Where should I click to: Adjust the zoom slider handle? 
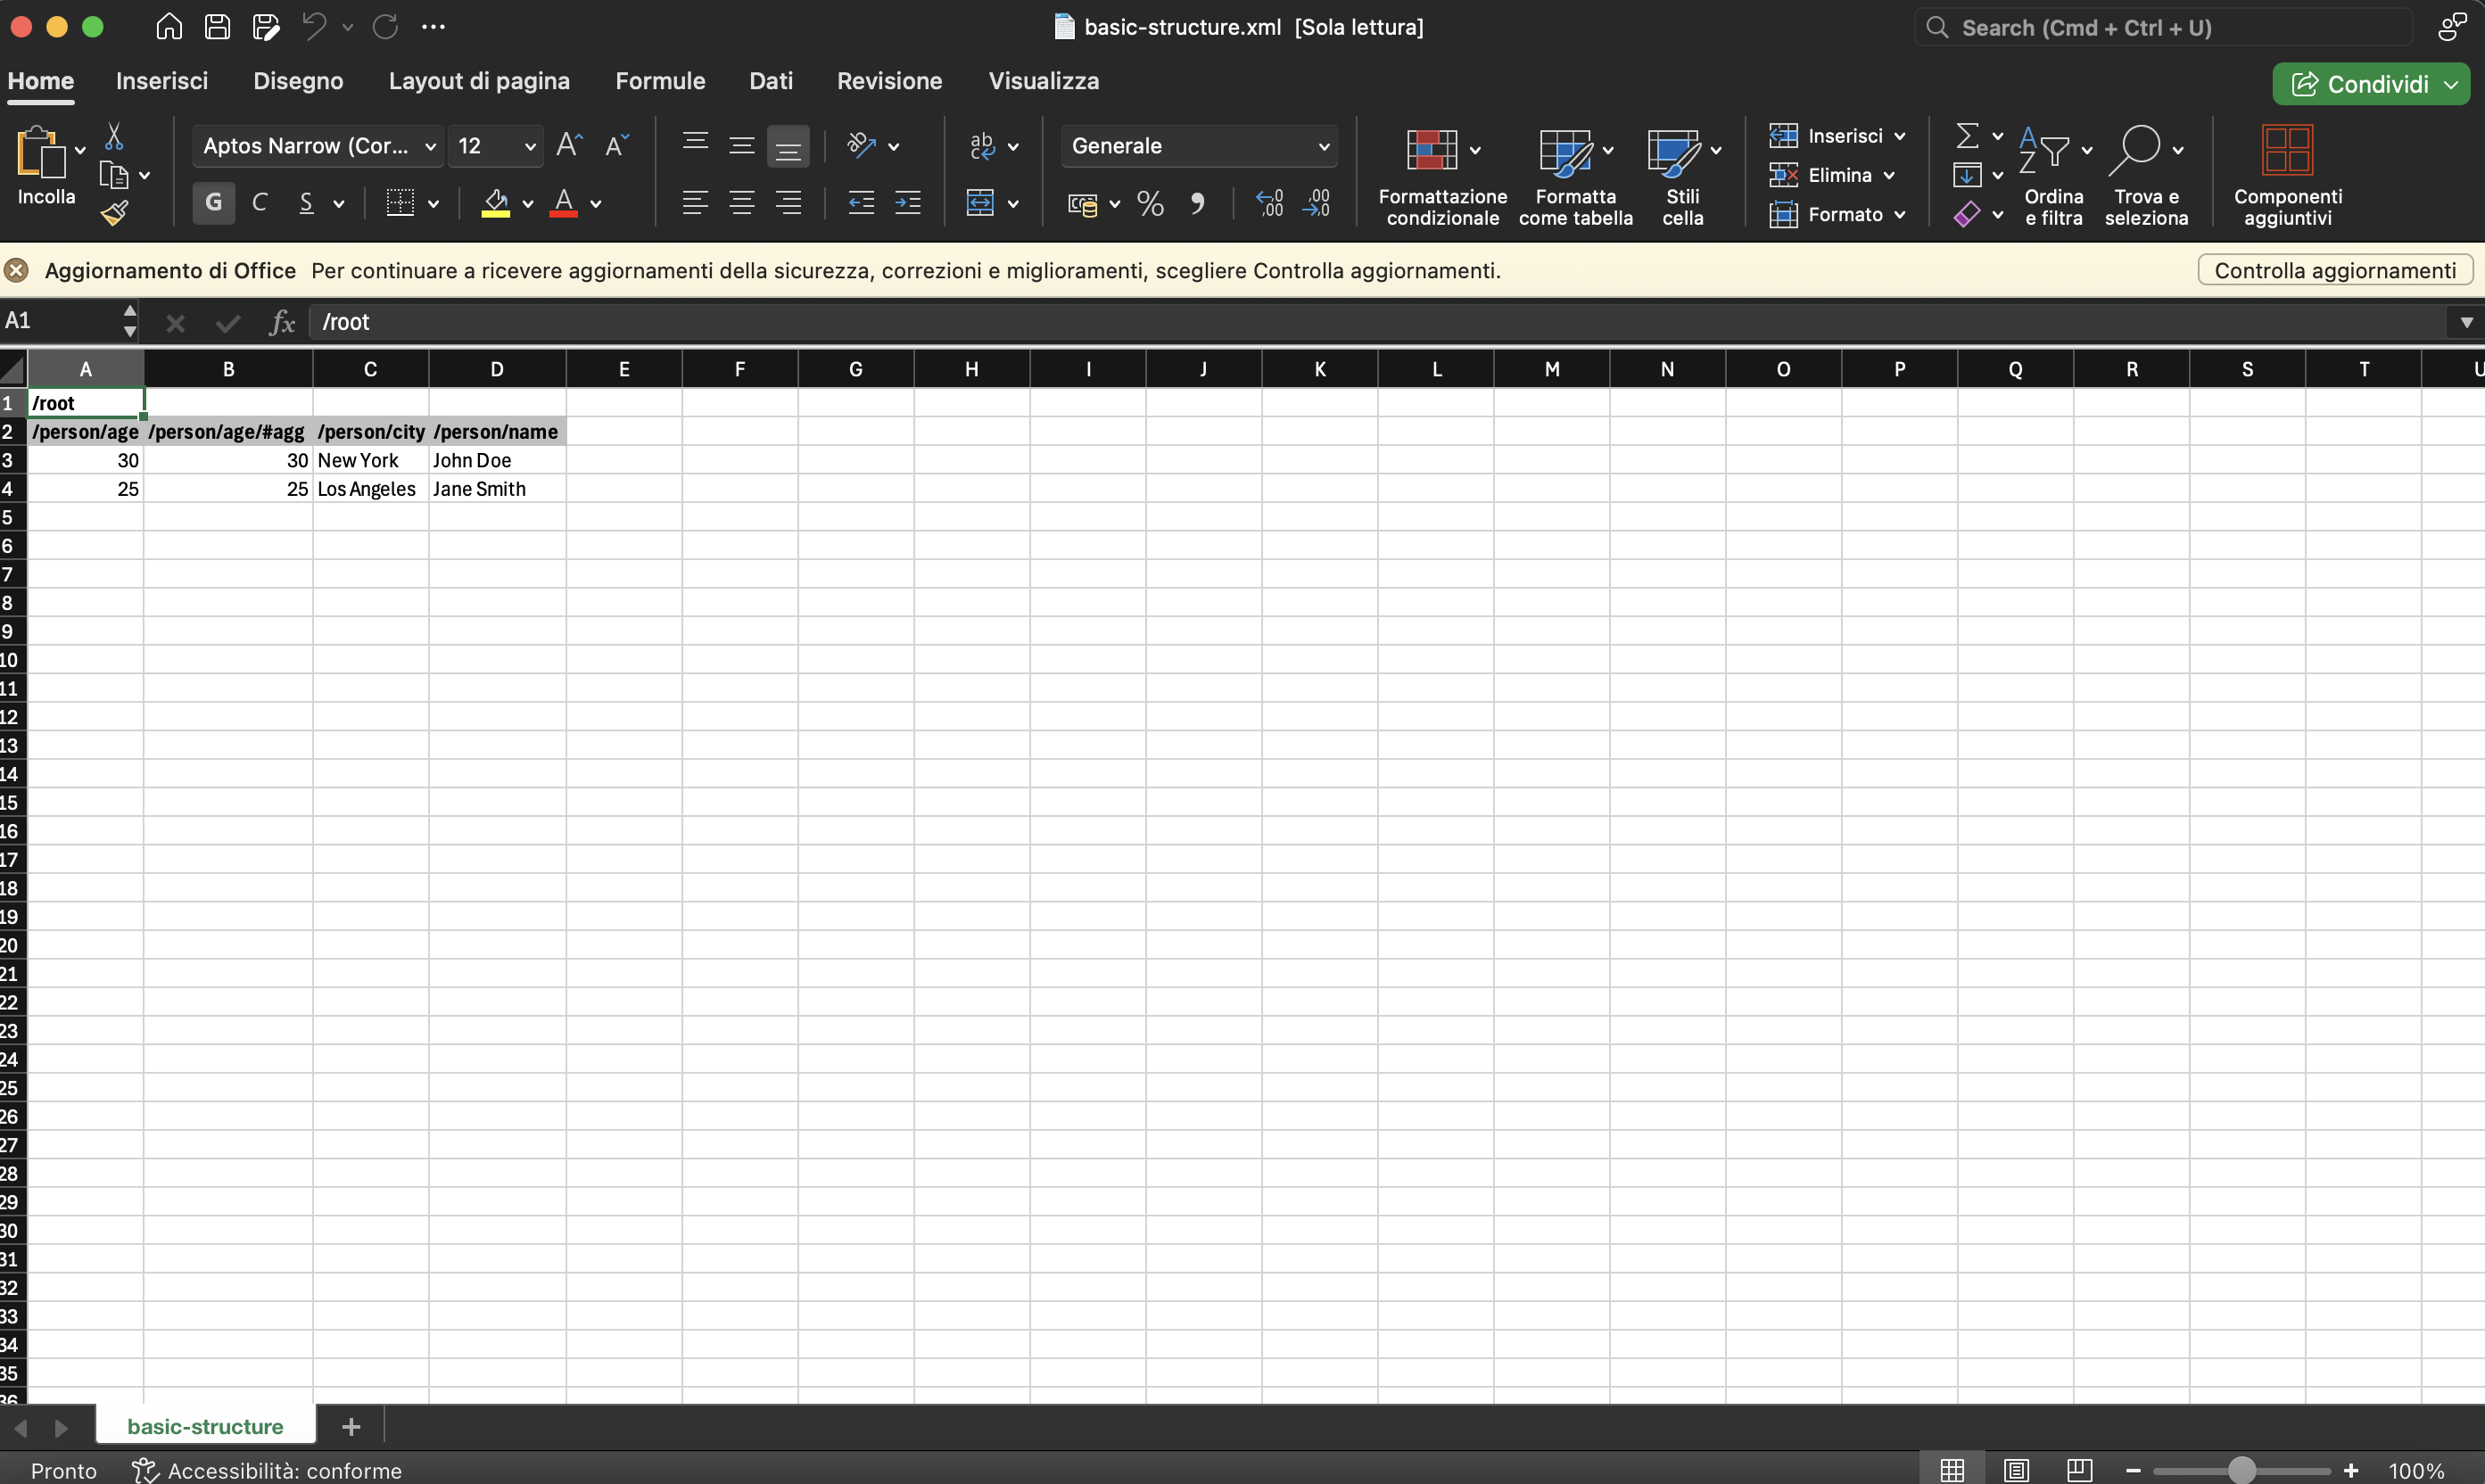pos(2242,1470)
